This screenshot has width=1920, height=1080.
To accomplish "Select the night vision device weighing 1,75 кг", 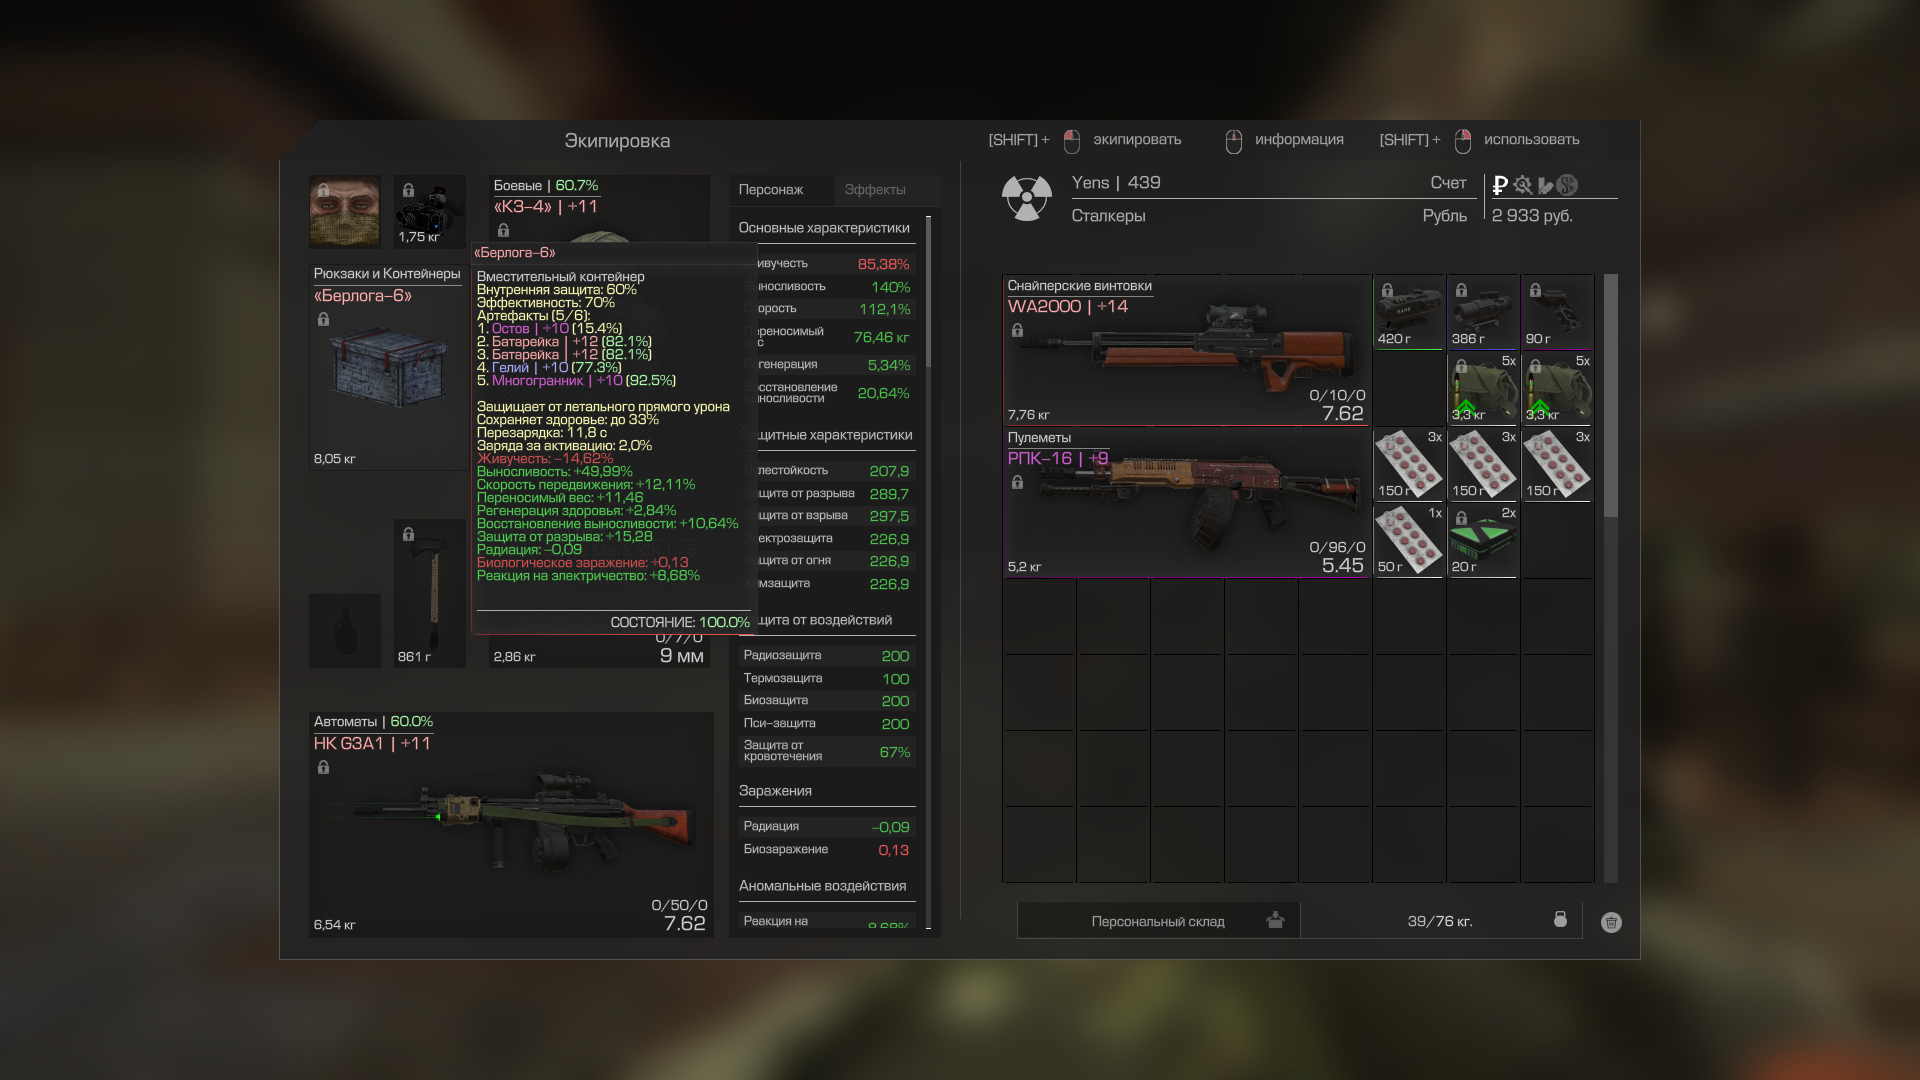I will click(430, 211).
